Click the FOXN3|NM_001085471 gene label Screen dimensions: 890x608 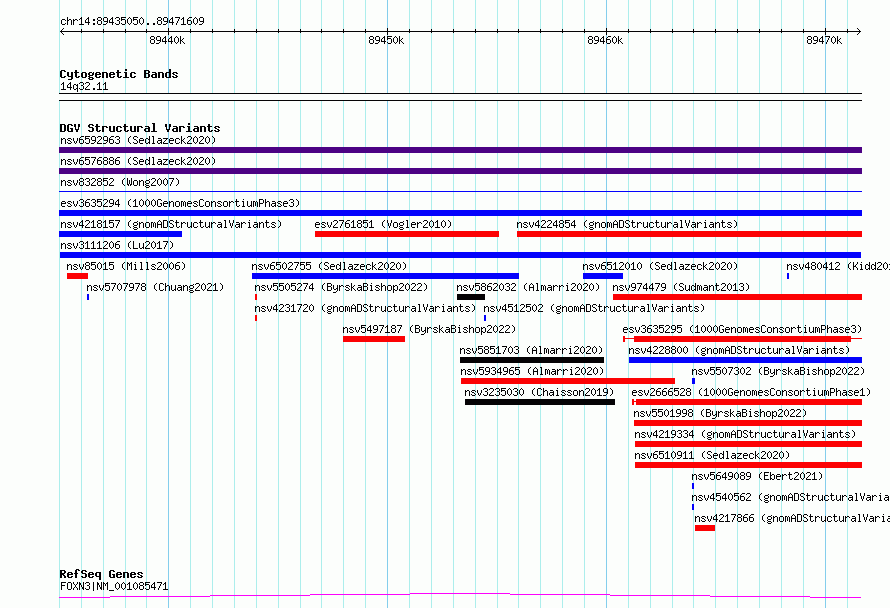point(114,586)
